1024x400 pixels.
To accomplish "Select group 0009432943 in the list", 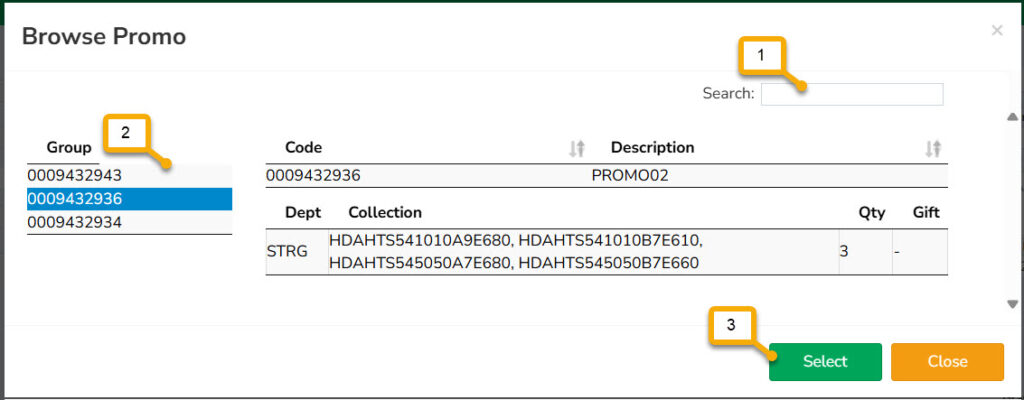I will [75, 176].
